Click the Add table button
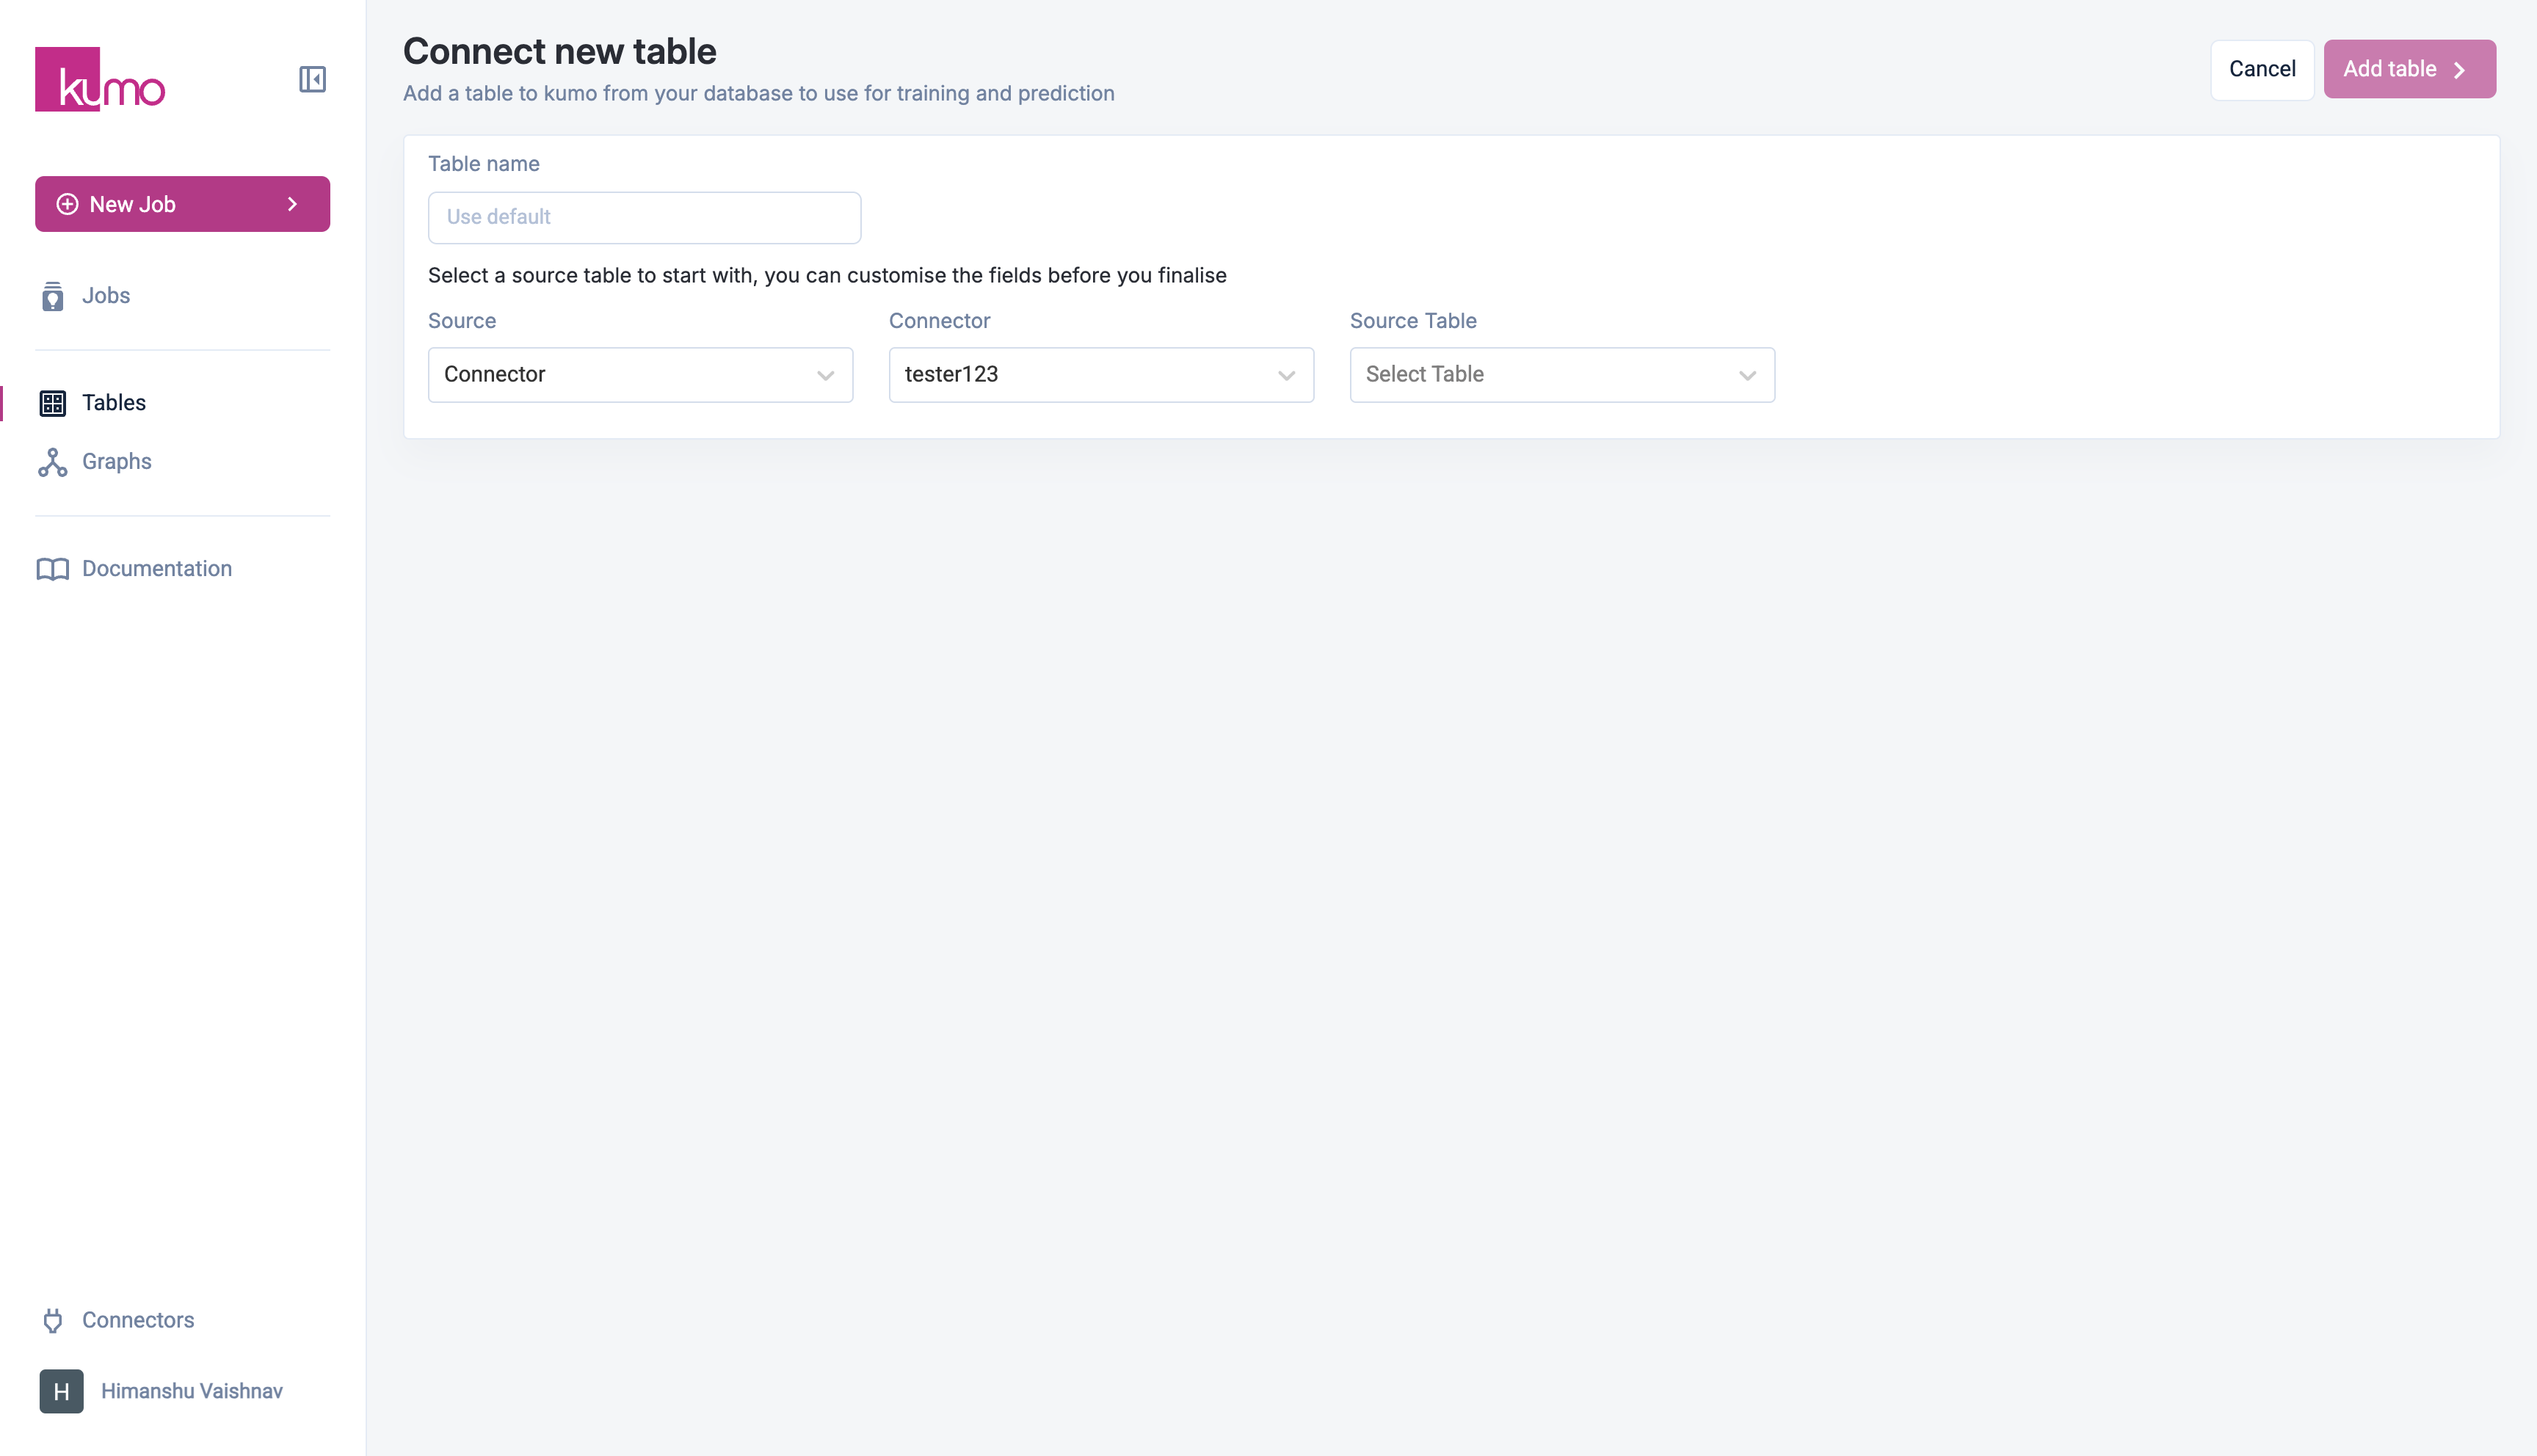 (x=2409, y=69)
